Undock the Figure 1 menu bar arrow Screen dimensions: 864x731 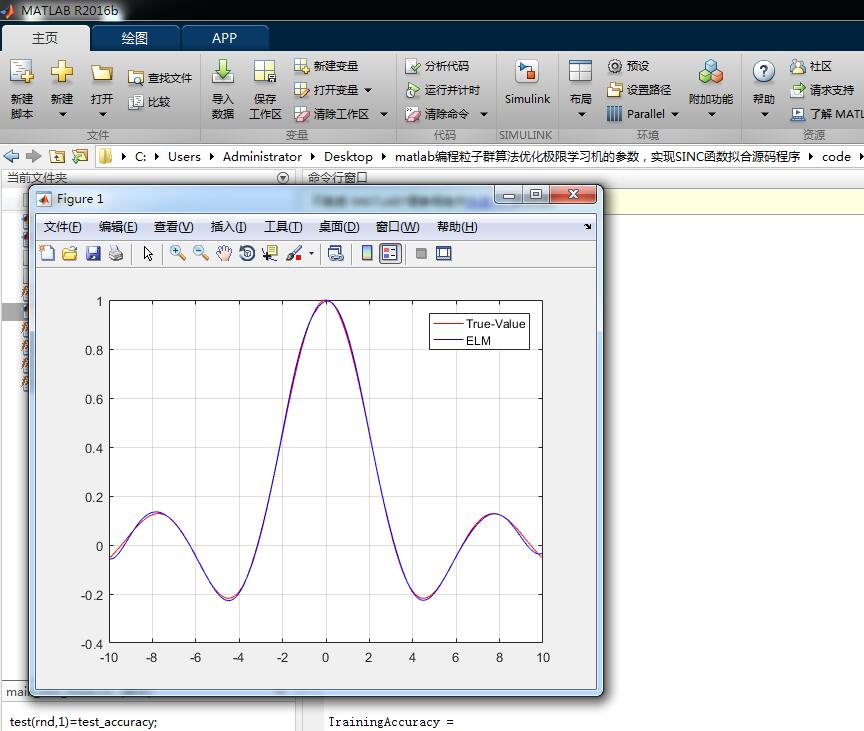tap(587, 226)
